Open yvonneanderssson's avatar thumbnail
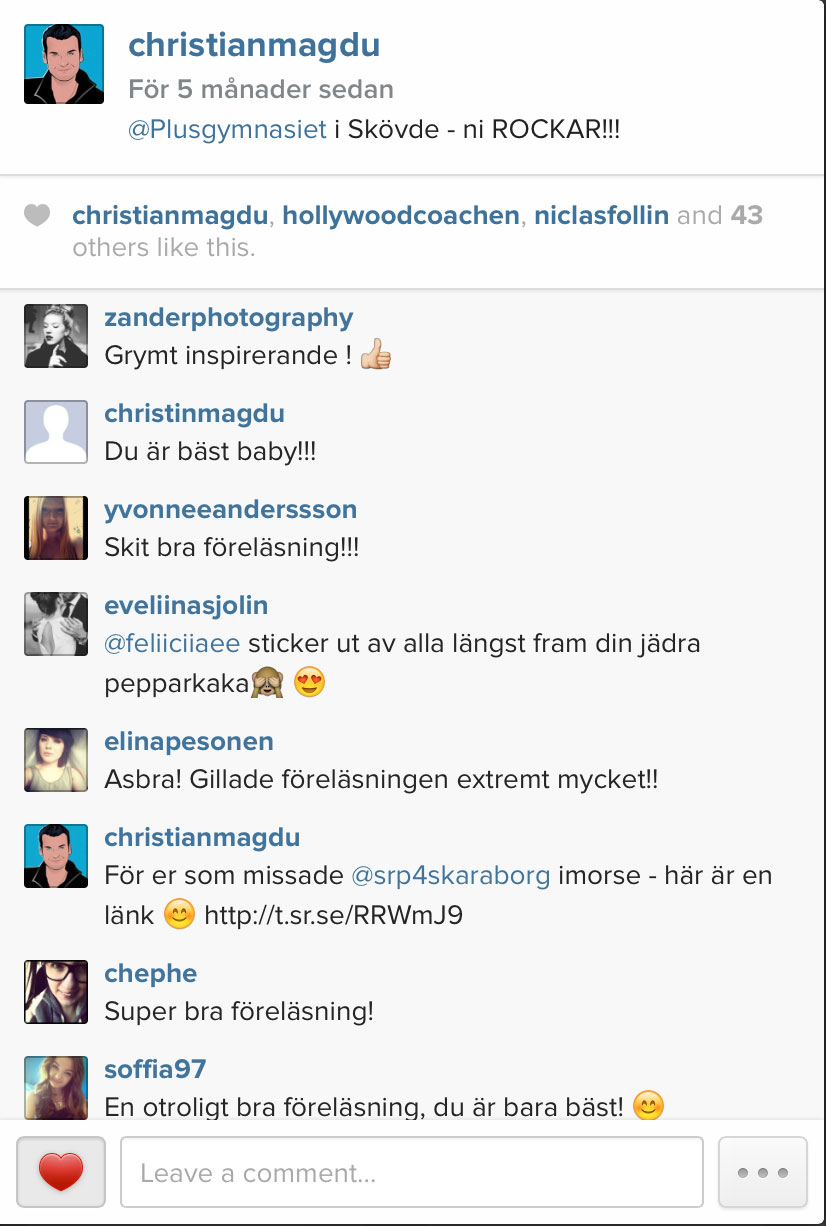 [x=56, y=527]
